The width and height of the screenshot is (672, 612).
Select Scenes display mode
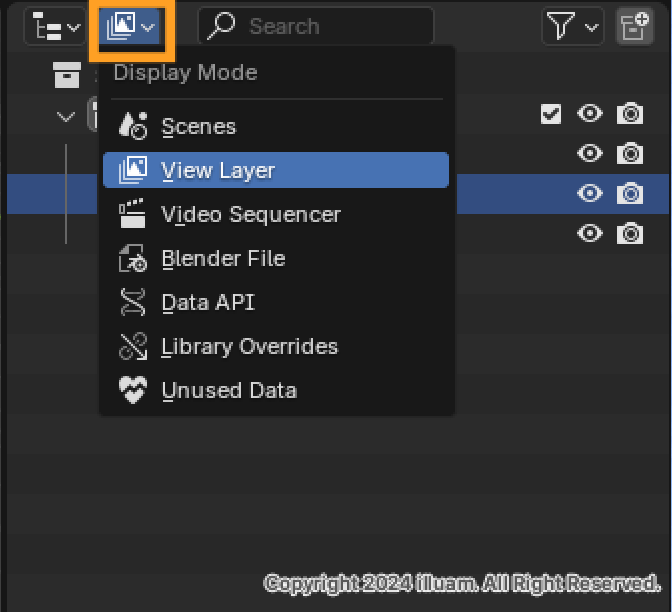[276, 126]
